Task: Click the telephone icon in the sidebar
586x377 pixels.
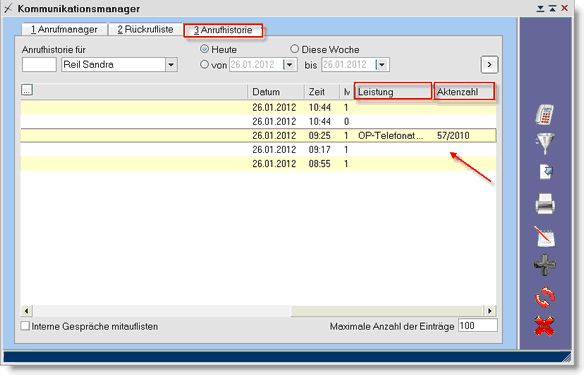Action: 545,114
